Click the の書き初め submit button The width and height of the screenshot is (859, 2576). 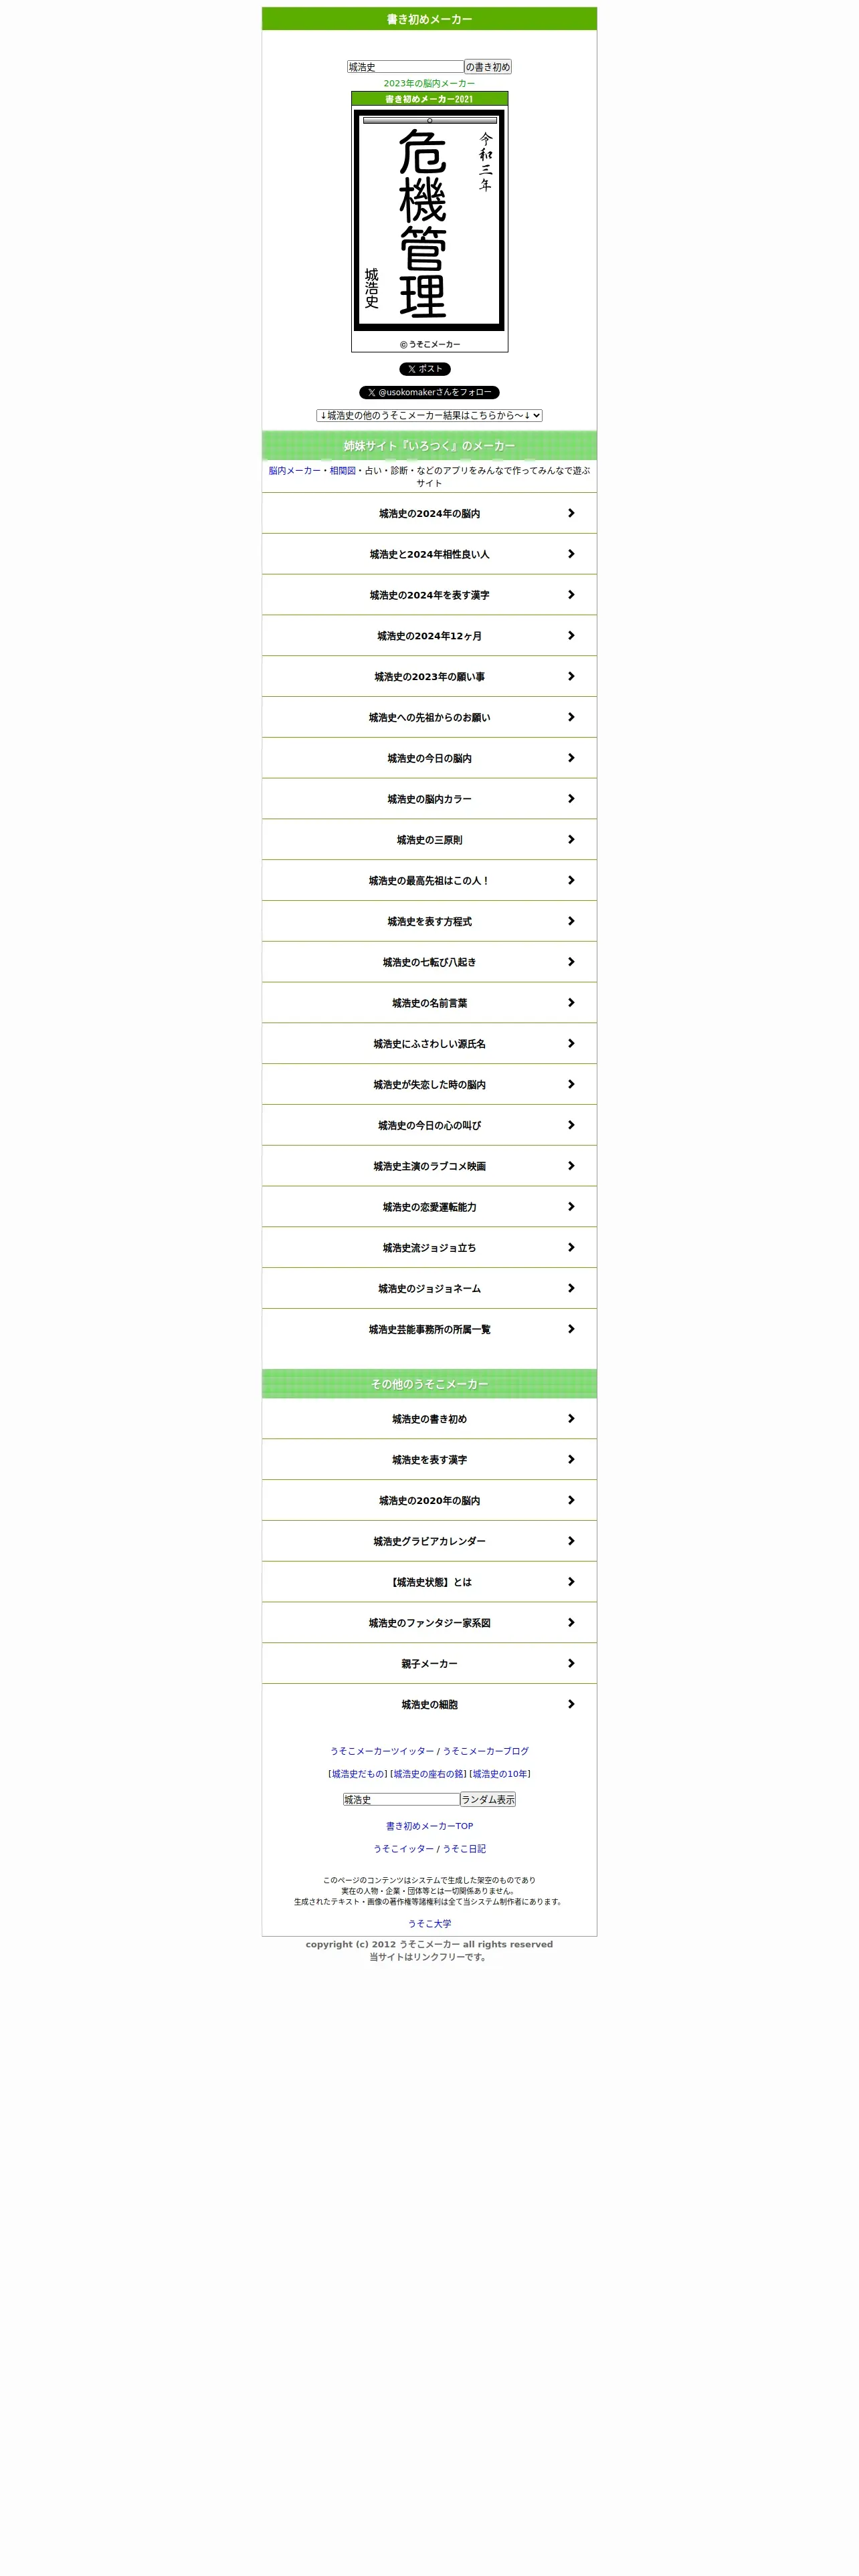pos(488,67)
